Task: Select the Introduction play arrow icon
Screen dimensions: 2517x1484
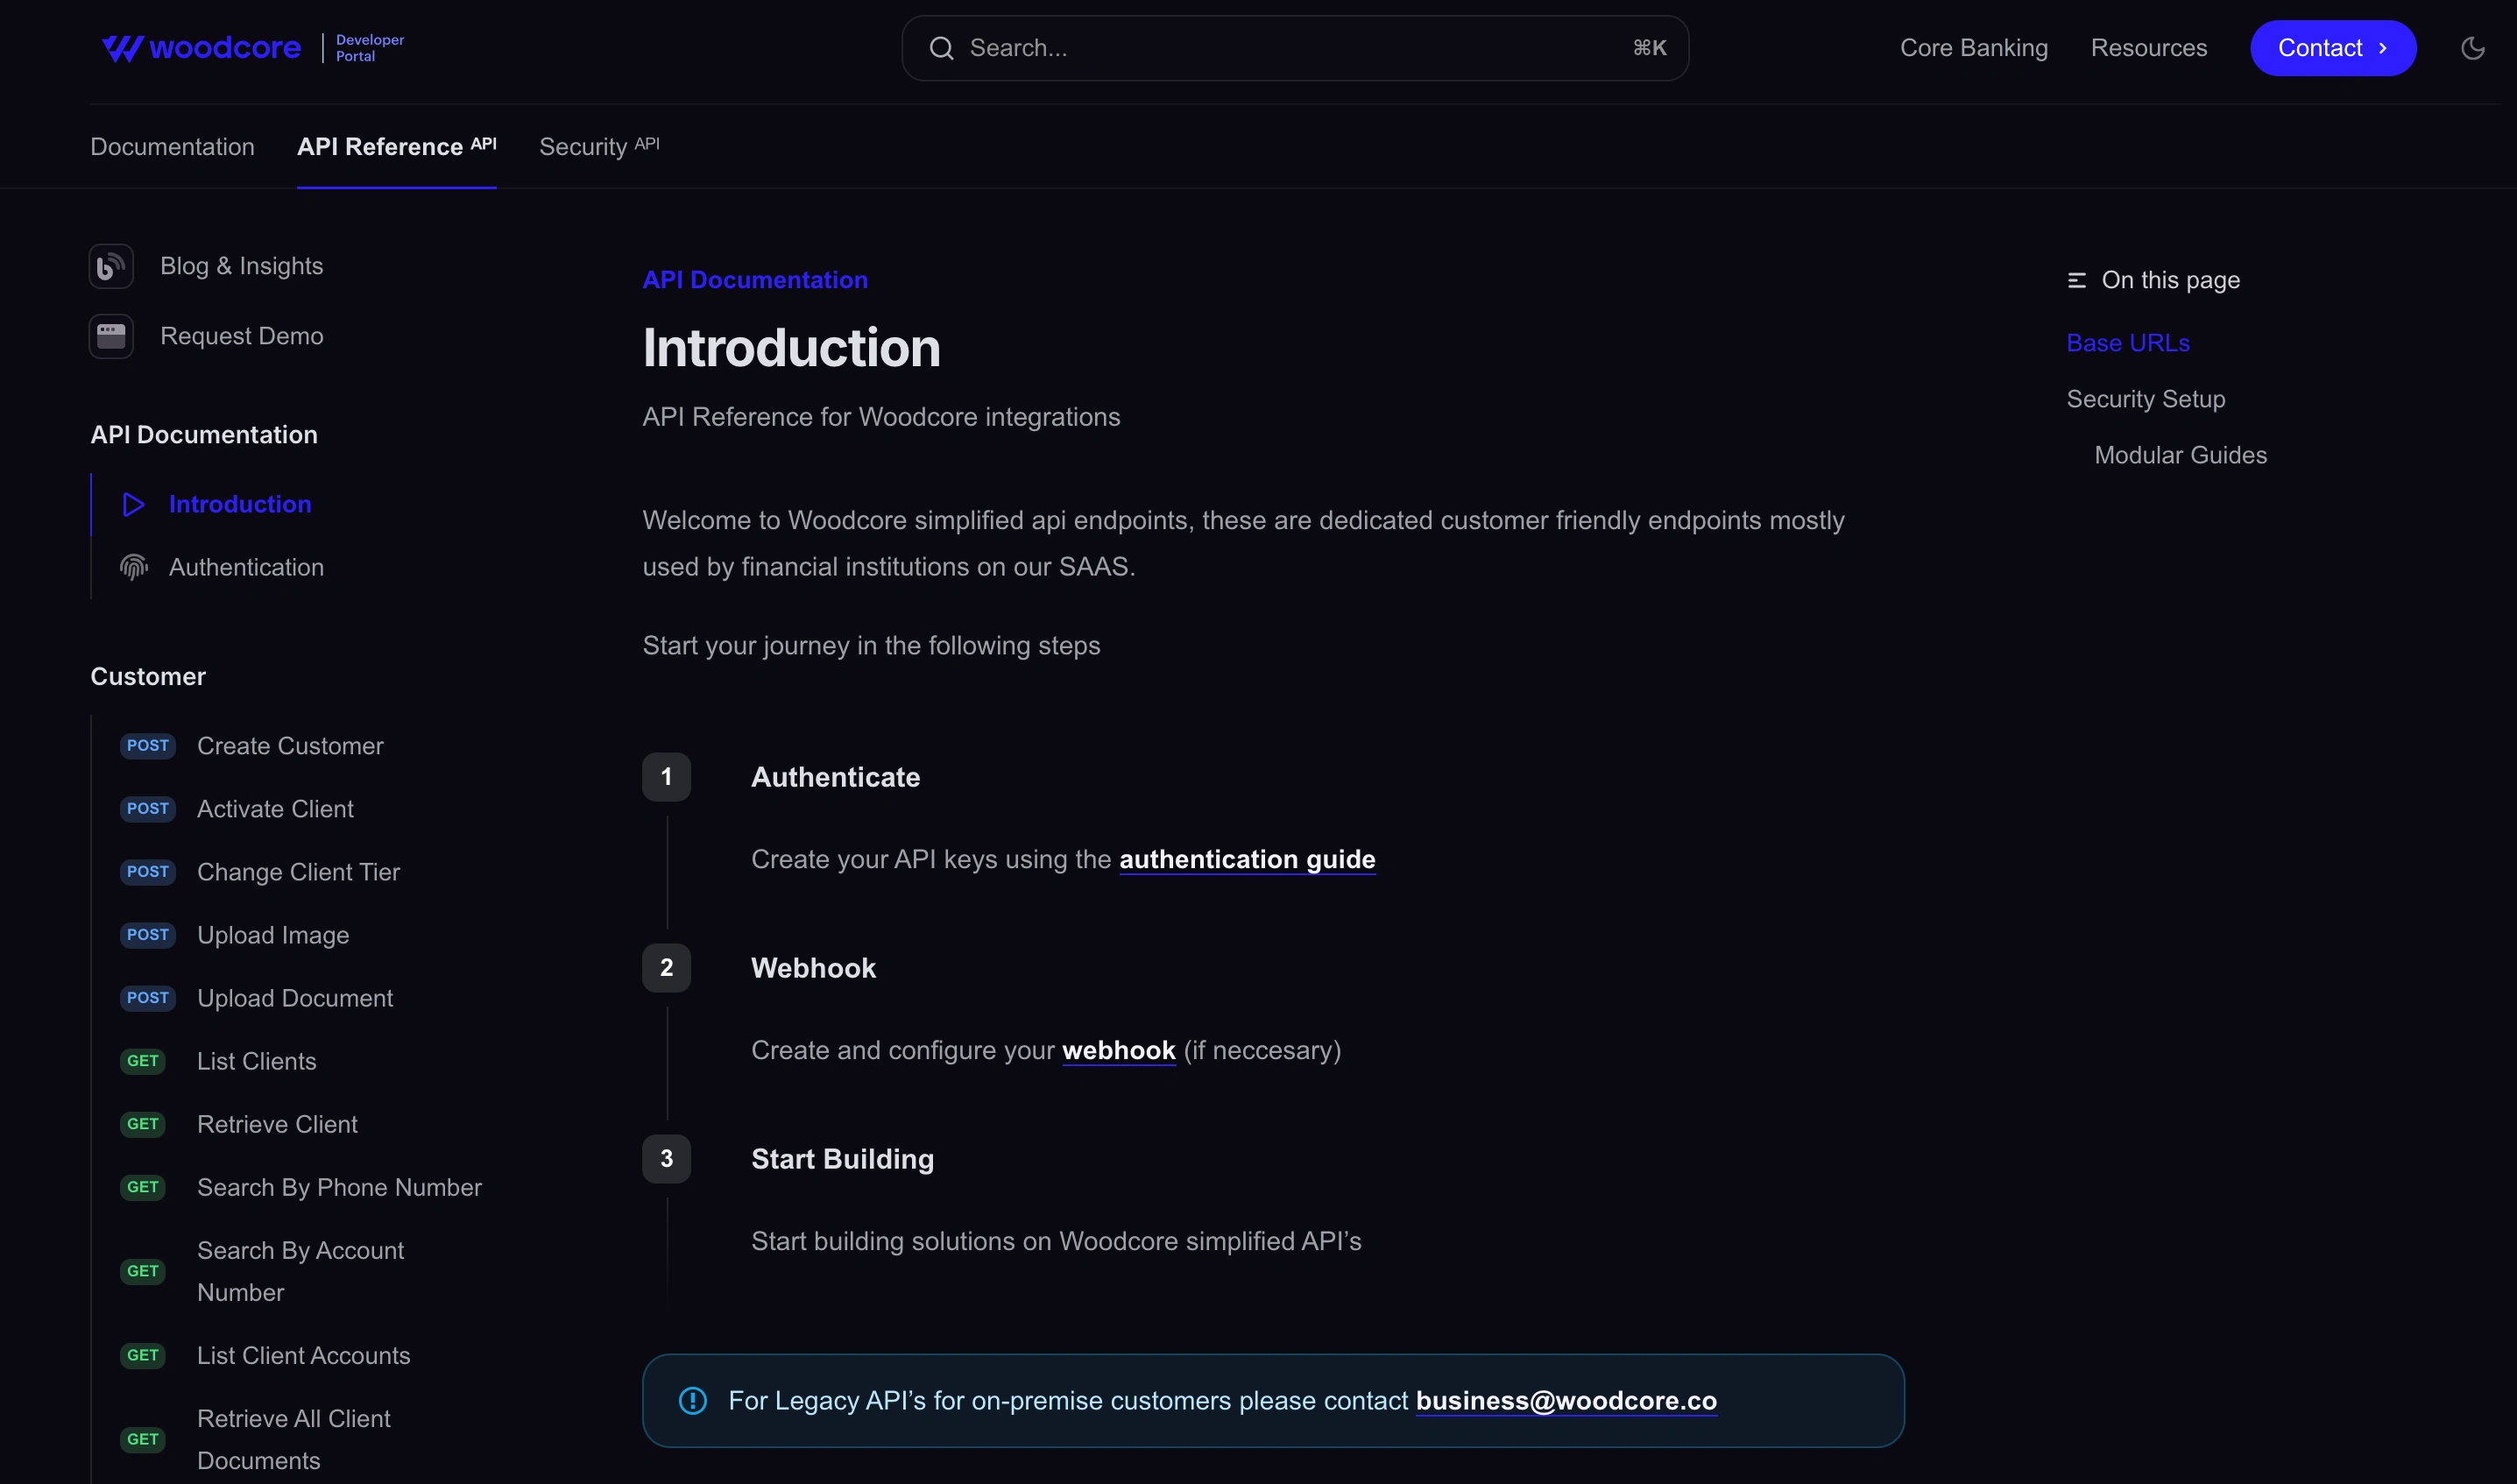Action: point(133,504)
